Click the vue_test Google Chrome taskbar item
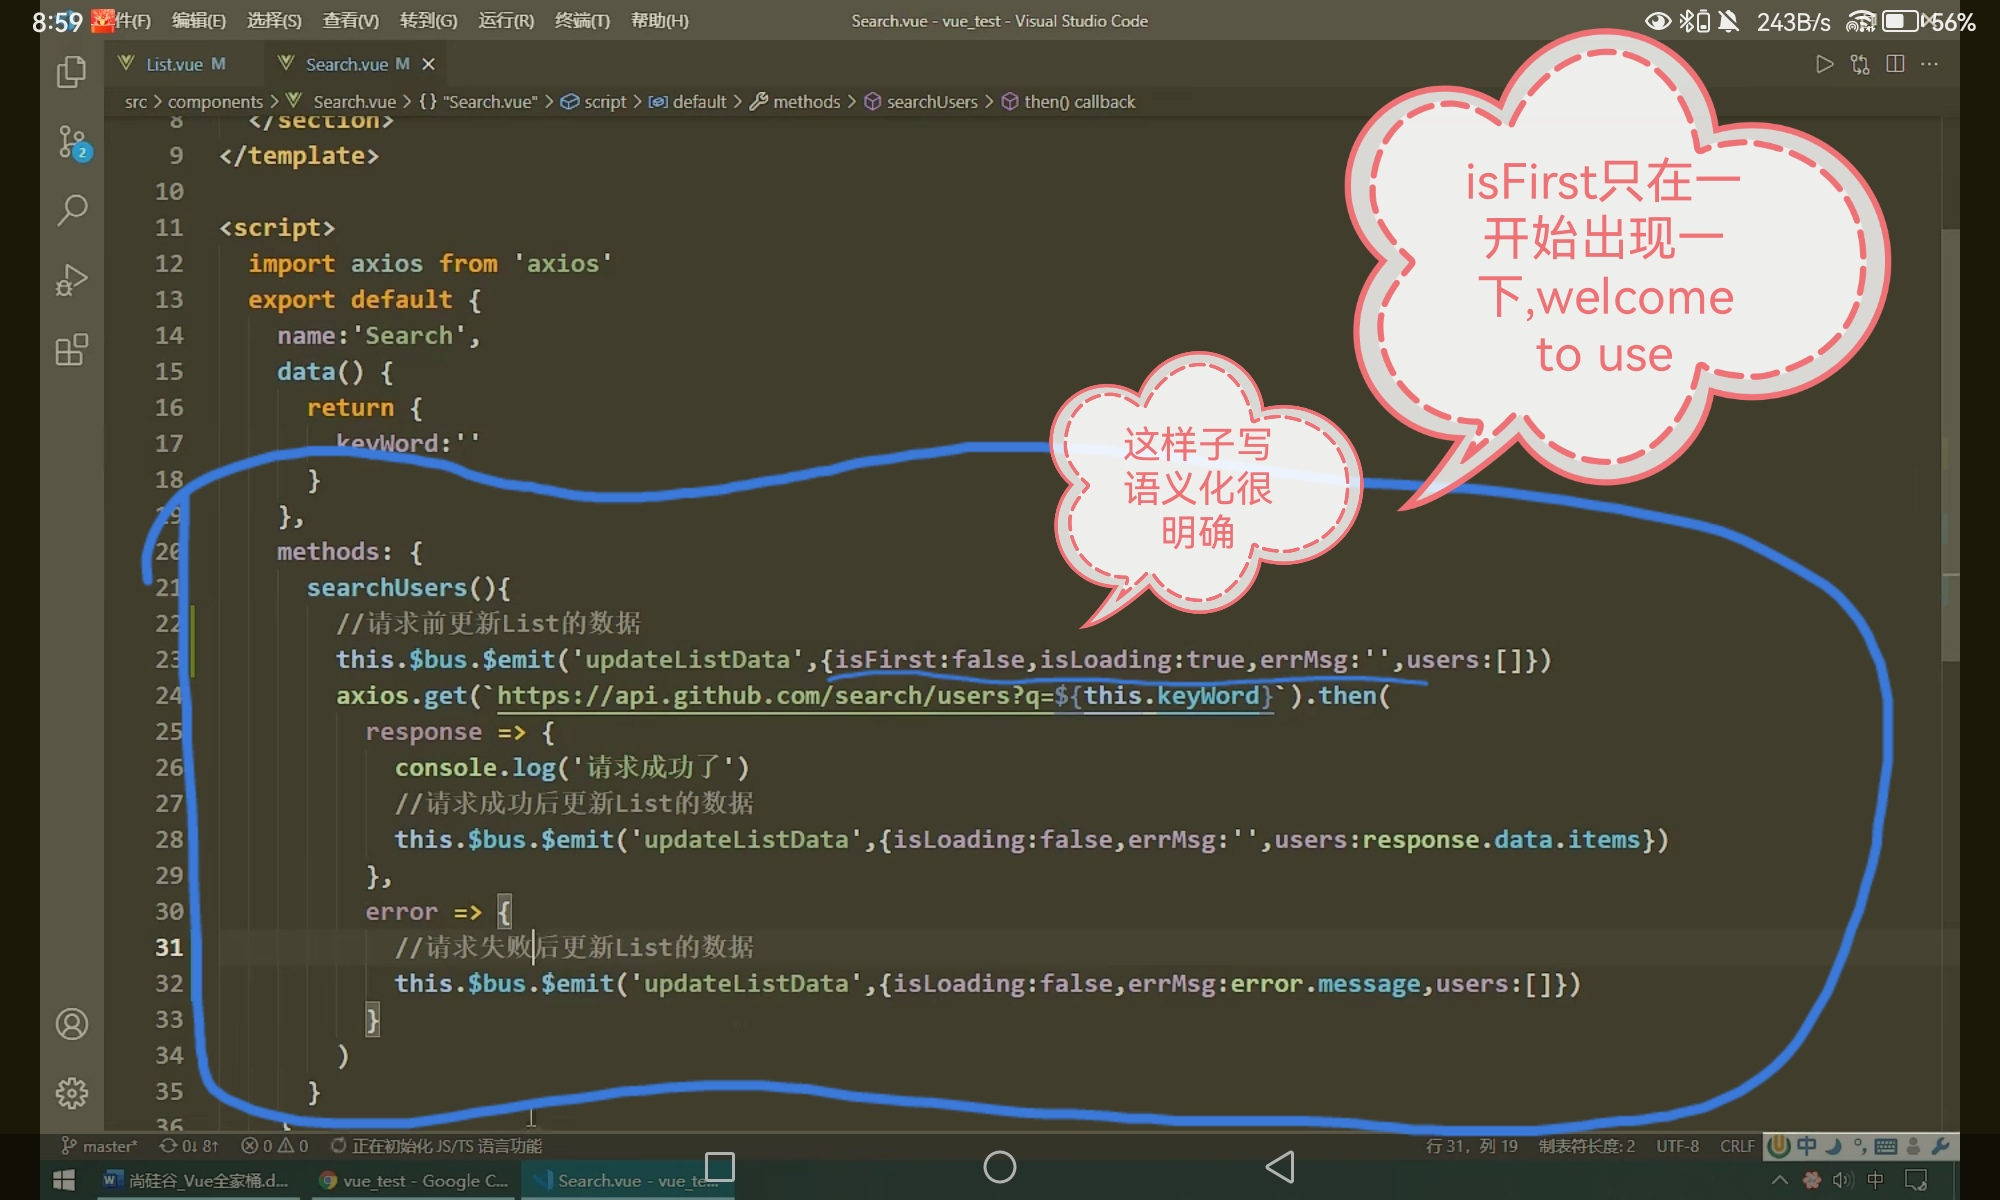The width and height of the screenshot is (2000, 1200). pyautogui.click(x=414, y=1181)
